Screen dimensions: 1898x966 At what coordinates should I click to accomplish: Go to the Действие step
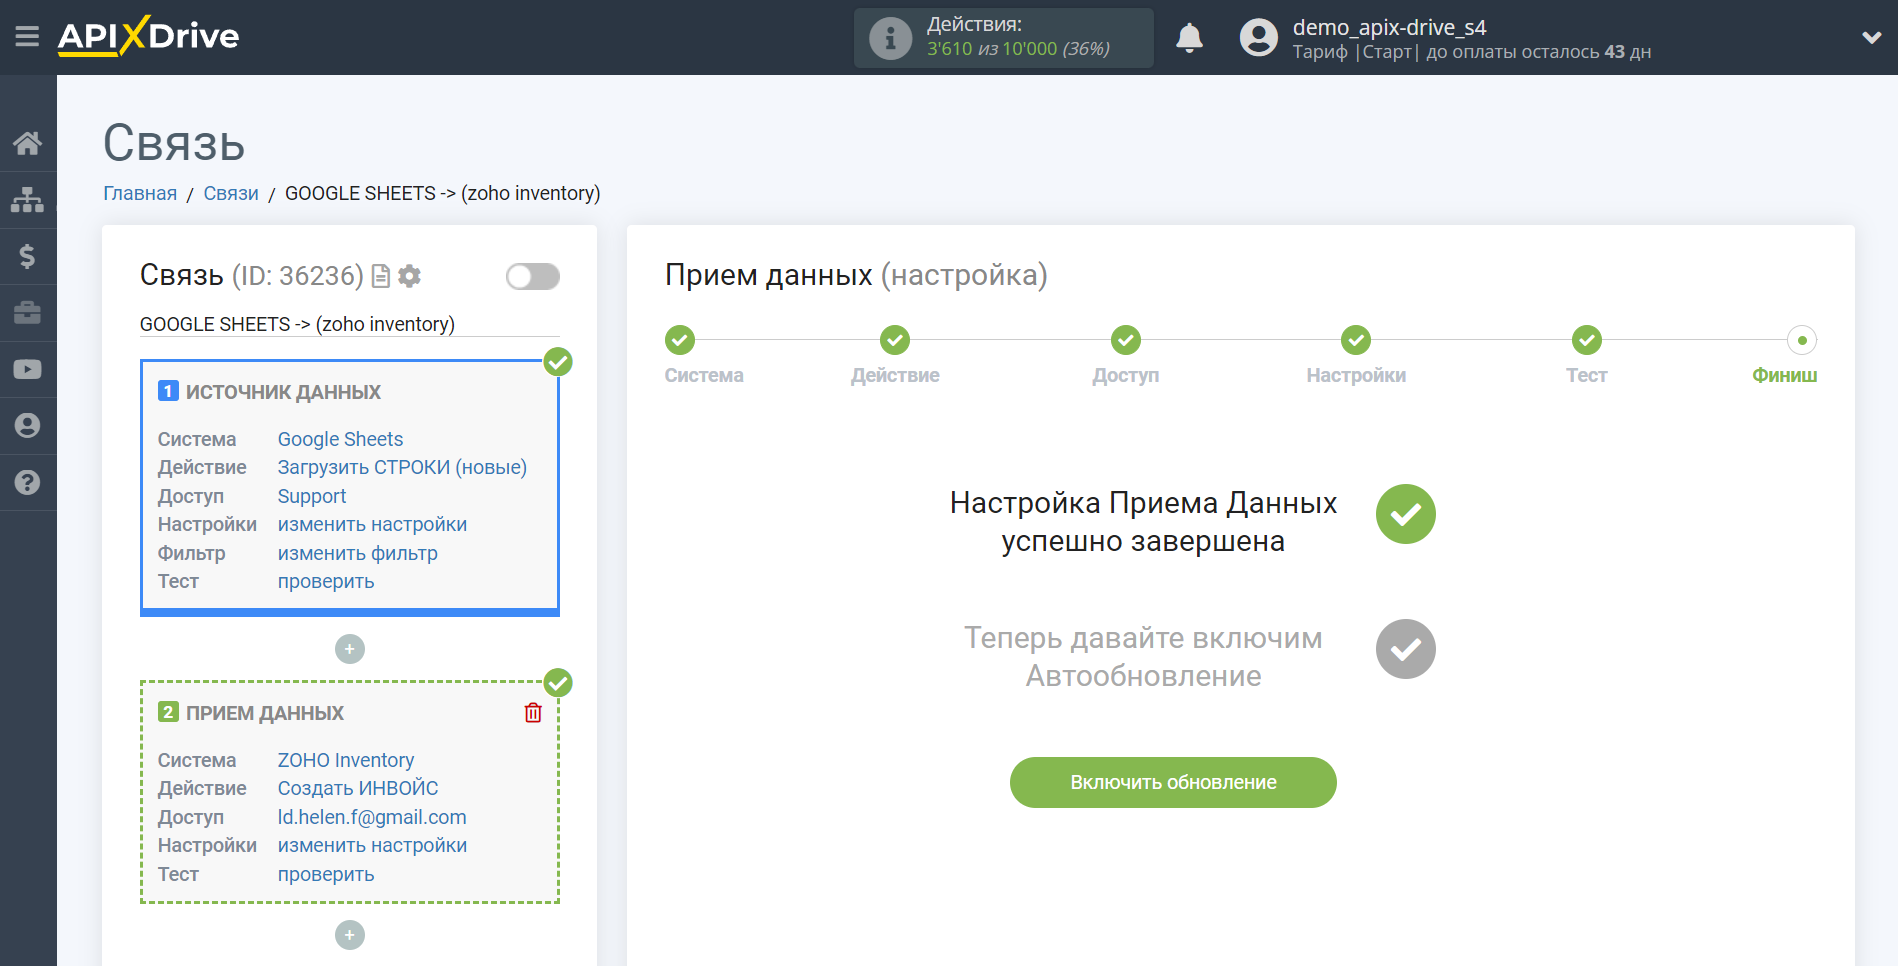(895, 341)
